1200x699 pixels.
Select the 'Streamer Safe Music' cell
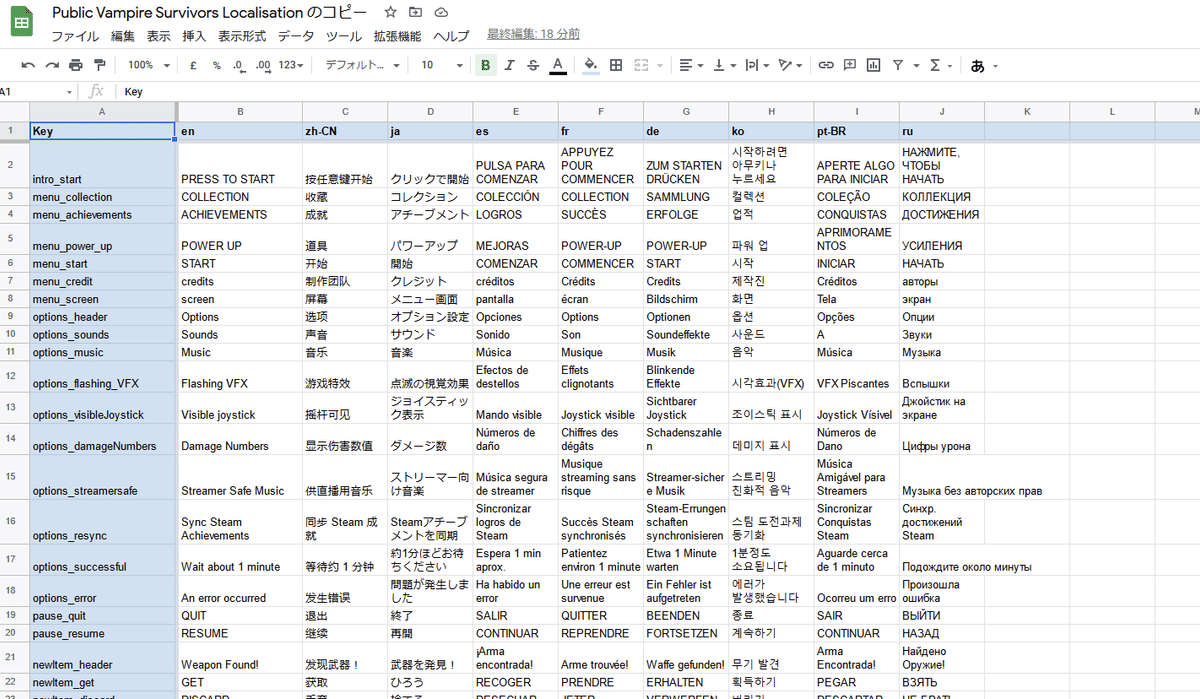(x=240, y=477)
